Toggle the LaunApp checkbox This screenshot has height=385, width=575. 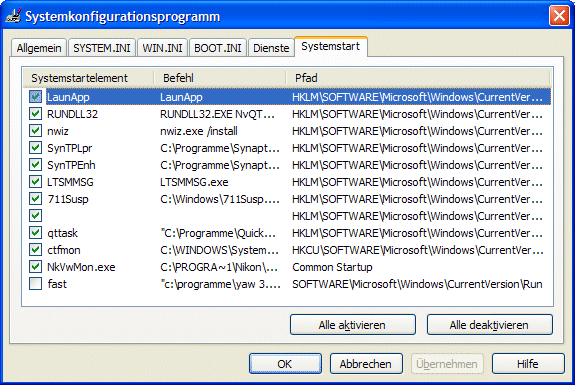(x=36, y=97)
